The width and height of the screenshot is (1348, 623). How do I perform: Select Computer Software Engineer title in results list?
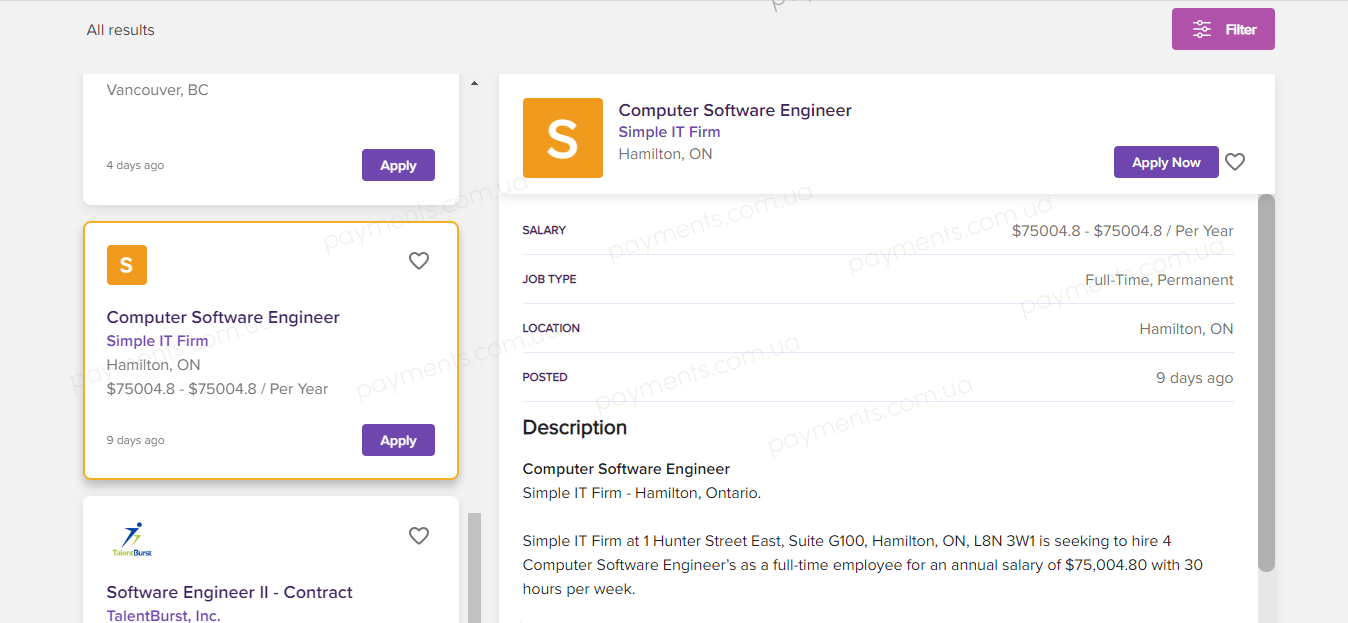[x=223, y=317]
